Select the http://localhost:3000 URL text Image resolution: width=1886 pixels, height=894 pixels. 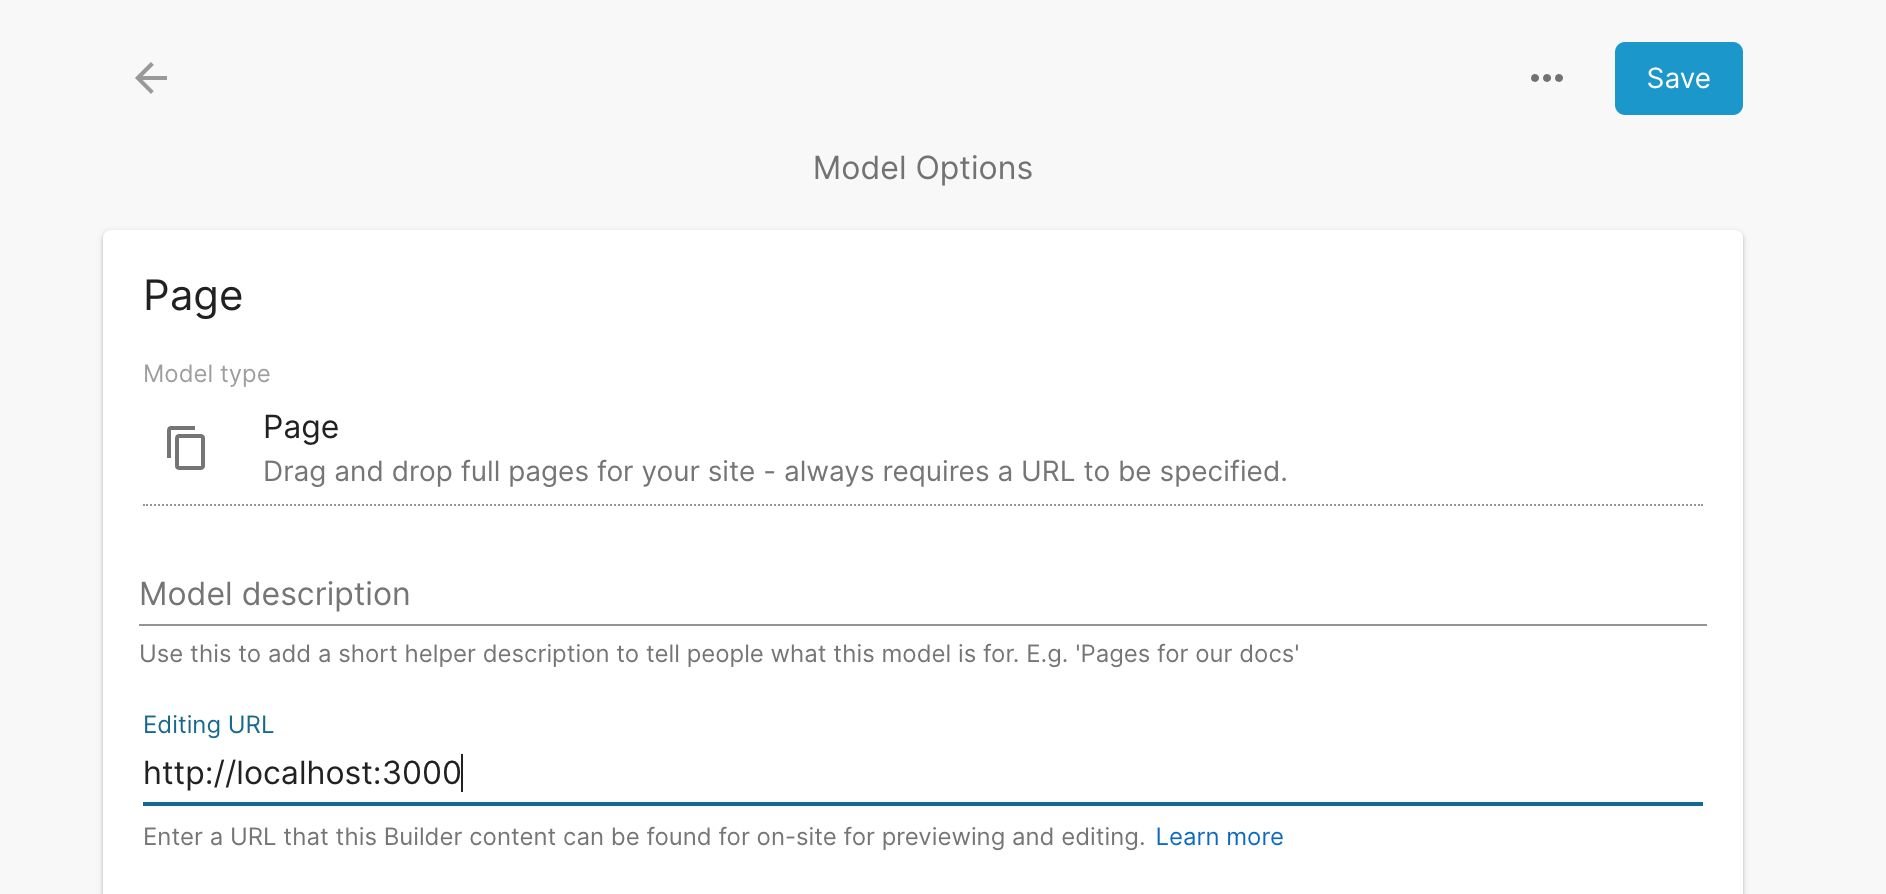(303, 771)
